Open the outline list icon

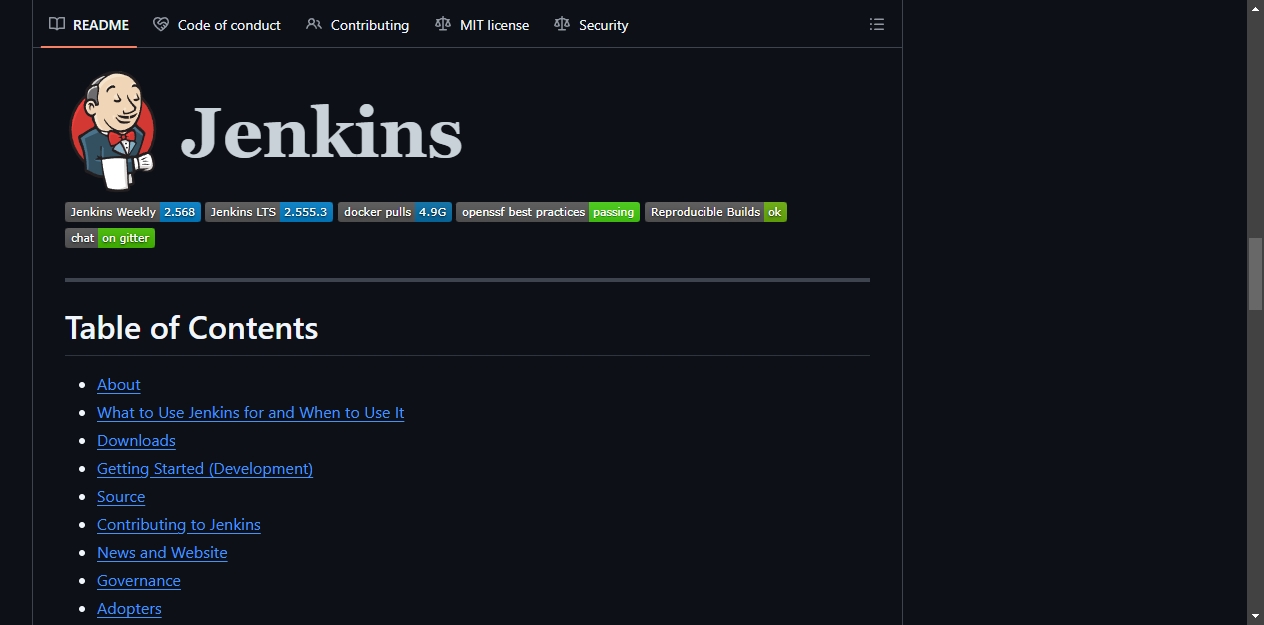877,25
